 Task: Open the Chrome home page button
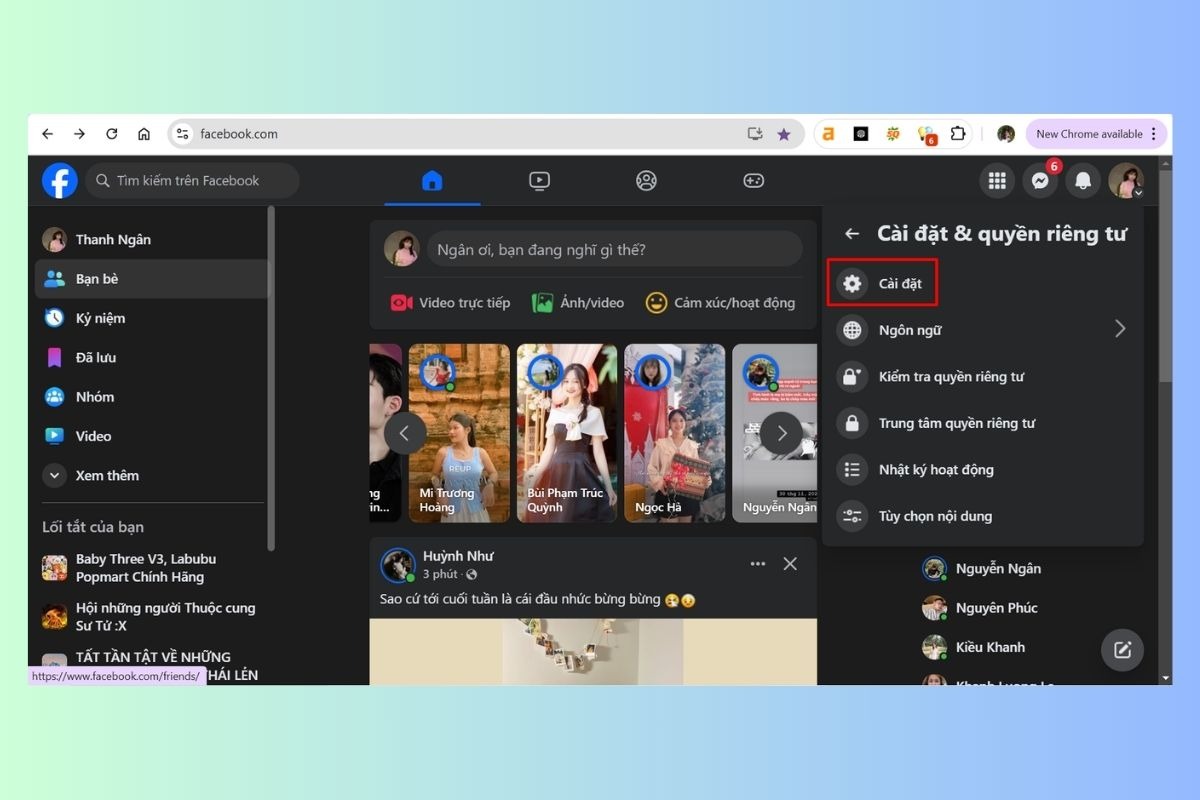pyautogui.click(x=144, y=134)
